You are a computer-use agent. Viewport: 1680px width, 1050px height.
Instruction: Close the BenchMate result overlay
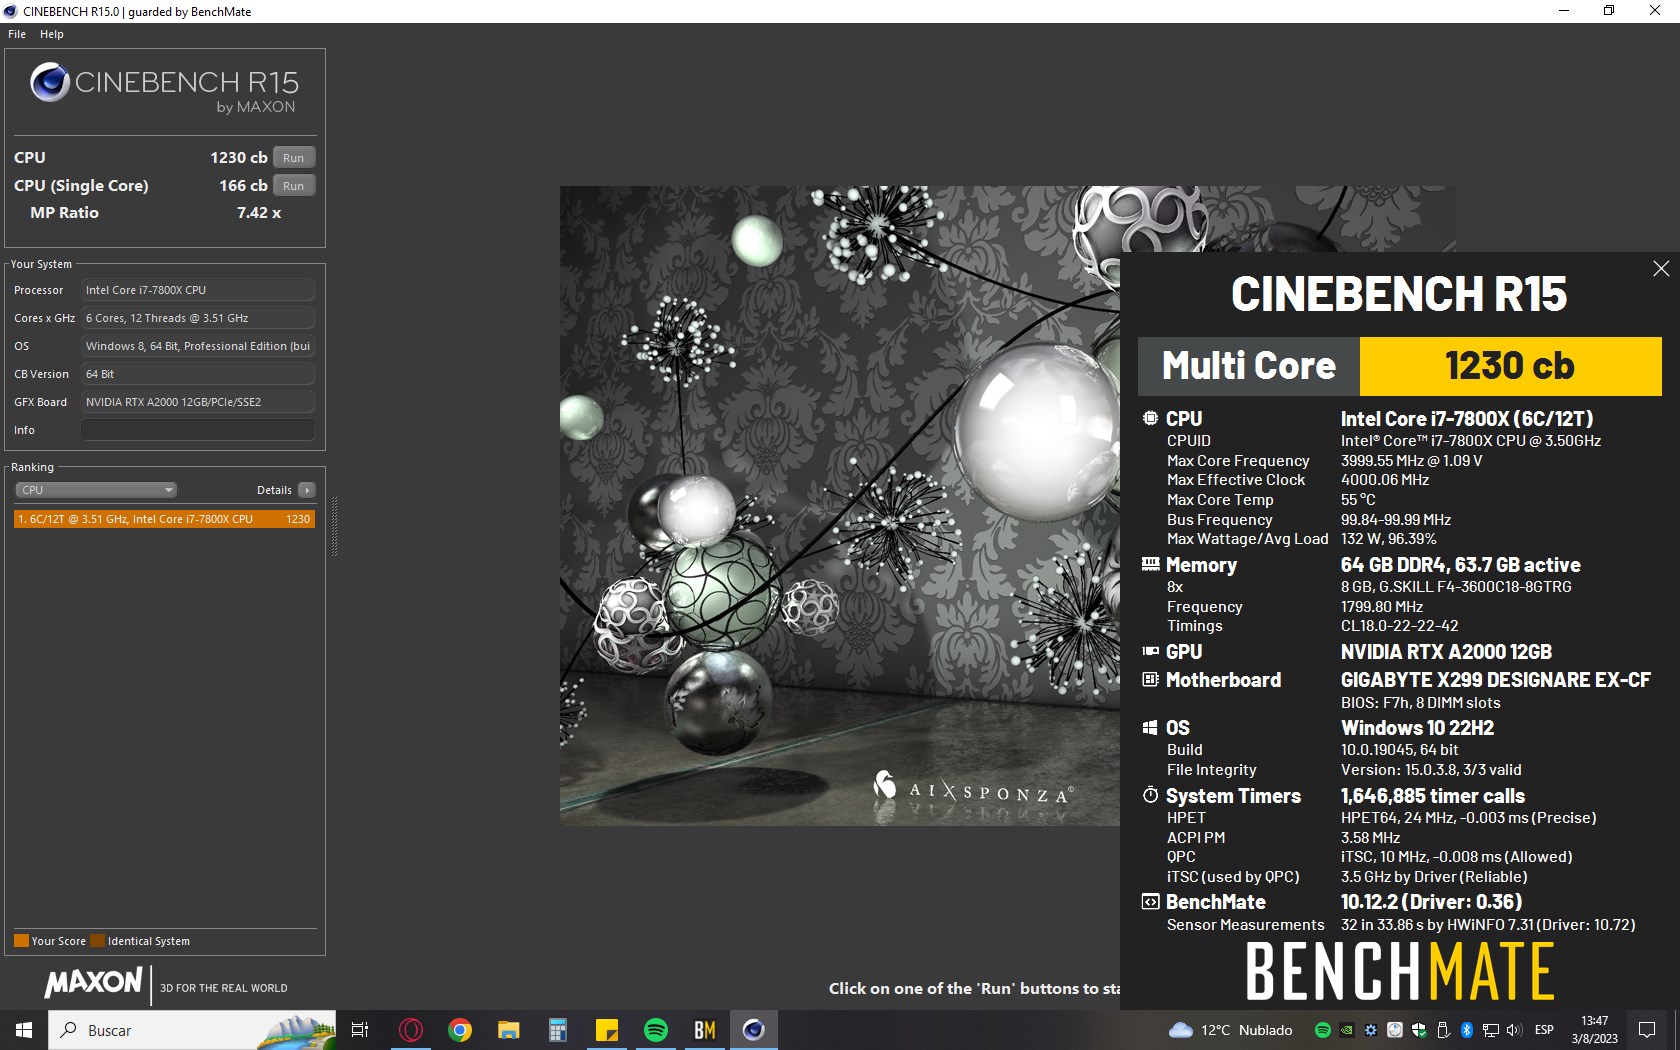coord(1661,268)
